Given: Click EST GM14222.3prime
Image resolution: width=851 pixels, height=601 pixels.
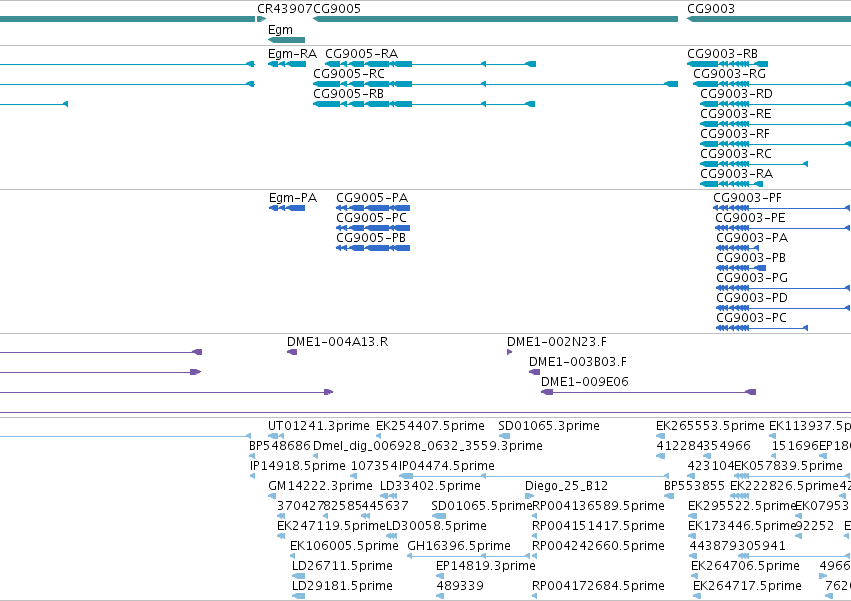Looking at the screenshot, I should (x=271, y=496).
